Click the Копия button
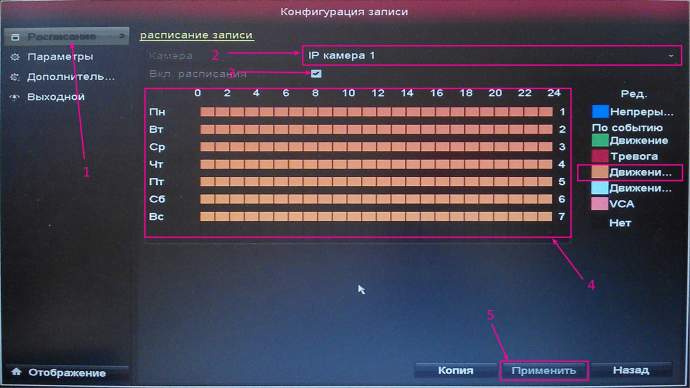Screen dimensions: 690x388 pos(455,370)
